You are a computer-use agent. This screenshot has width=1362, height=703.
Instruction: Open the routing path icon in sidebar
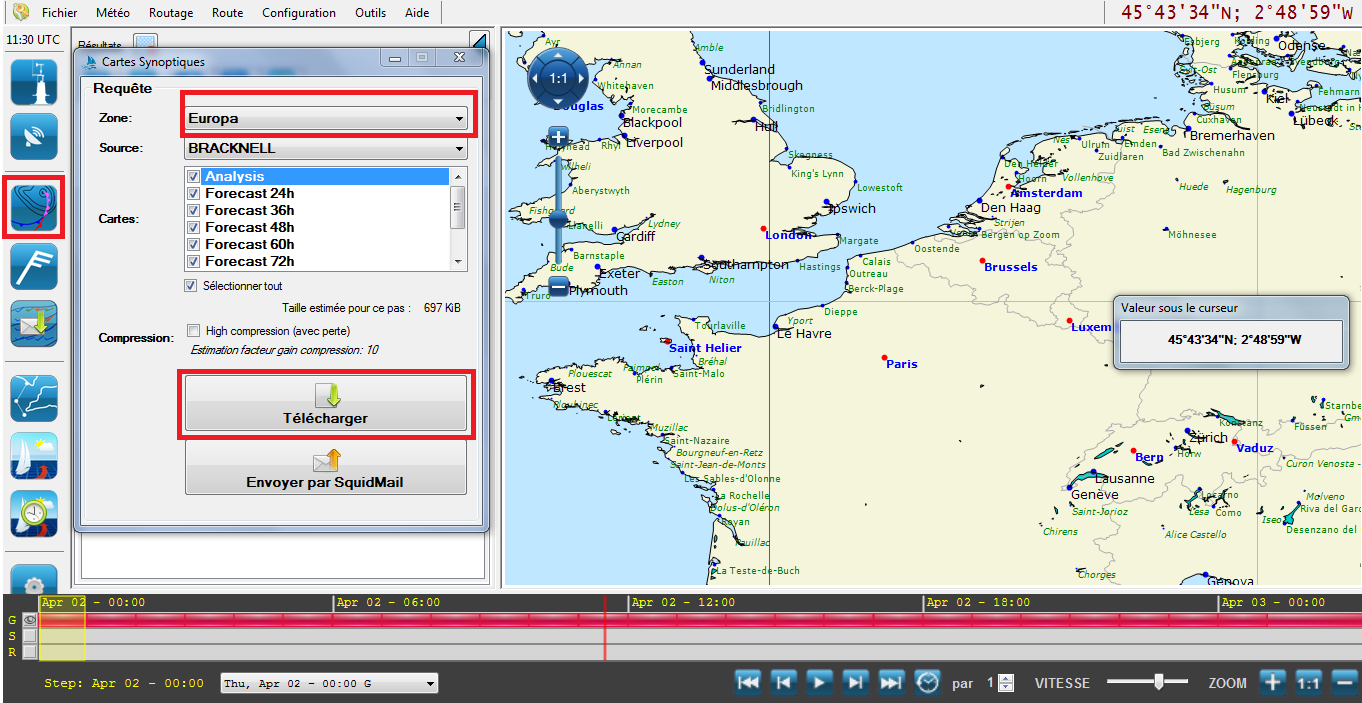click(34, 397)
